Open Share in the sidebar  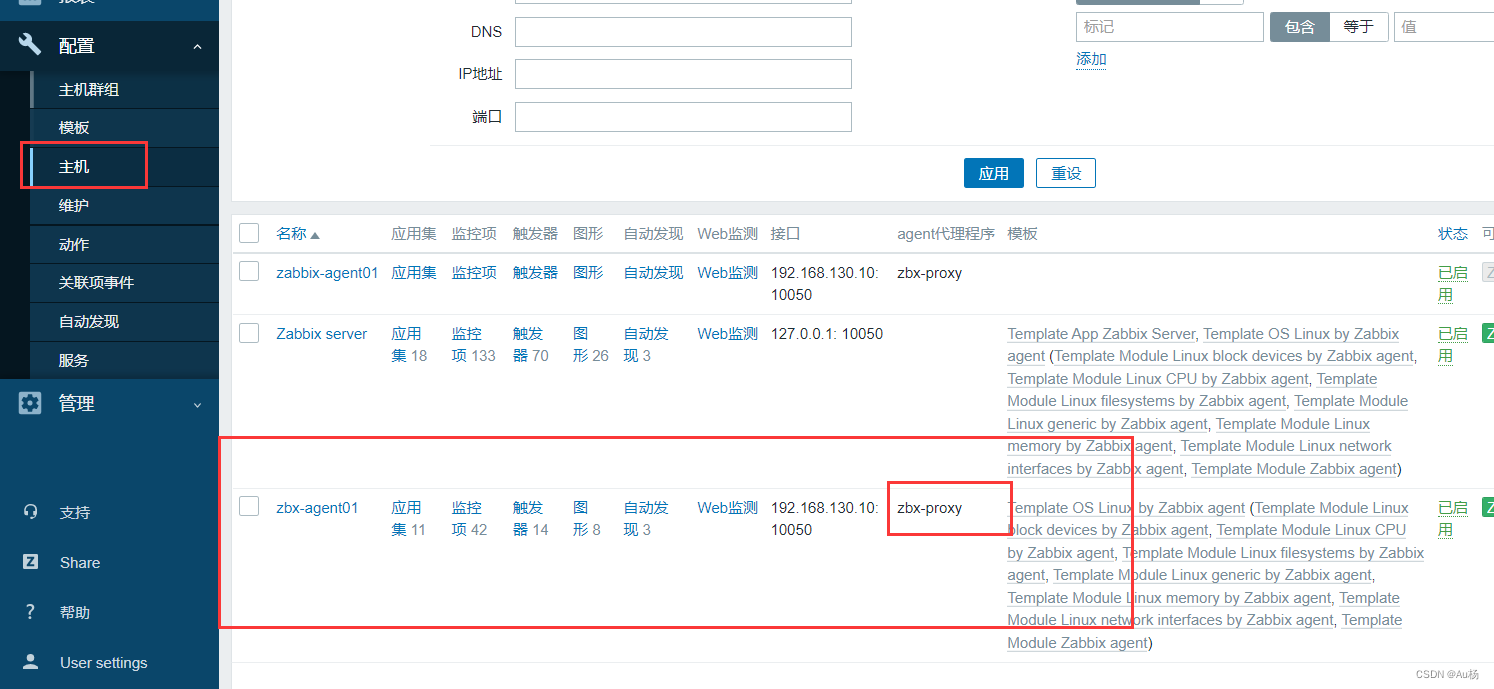[x=80, y=562]
